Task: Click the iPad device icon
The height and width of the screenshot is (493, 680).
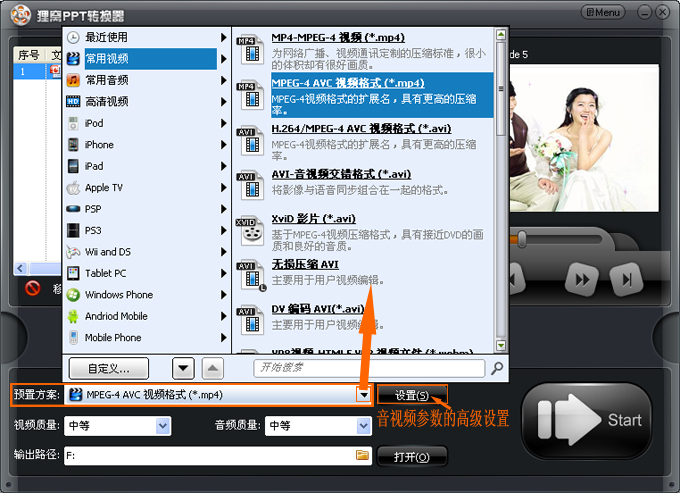Action: (73, 166)
